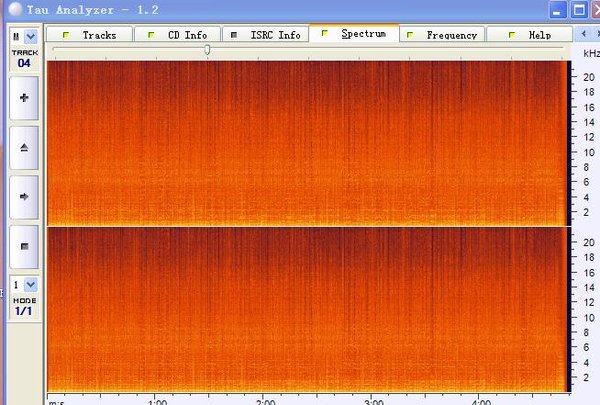
Task: Click the lower channel spectrogram
Action: (x=307, y=310)
